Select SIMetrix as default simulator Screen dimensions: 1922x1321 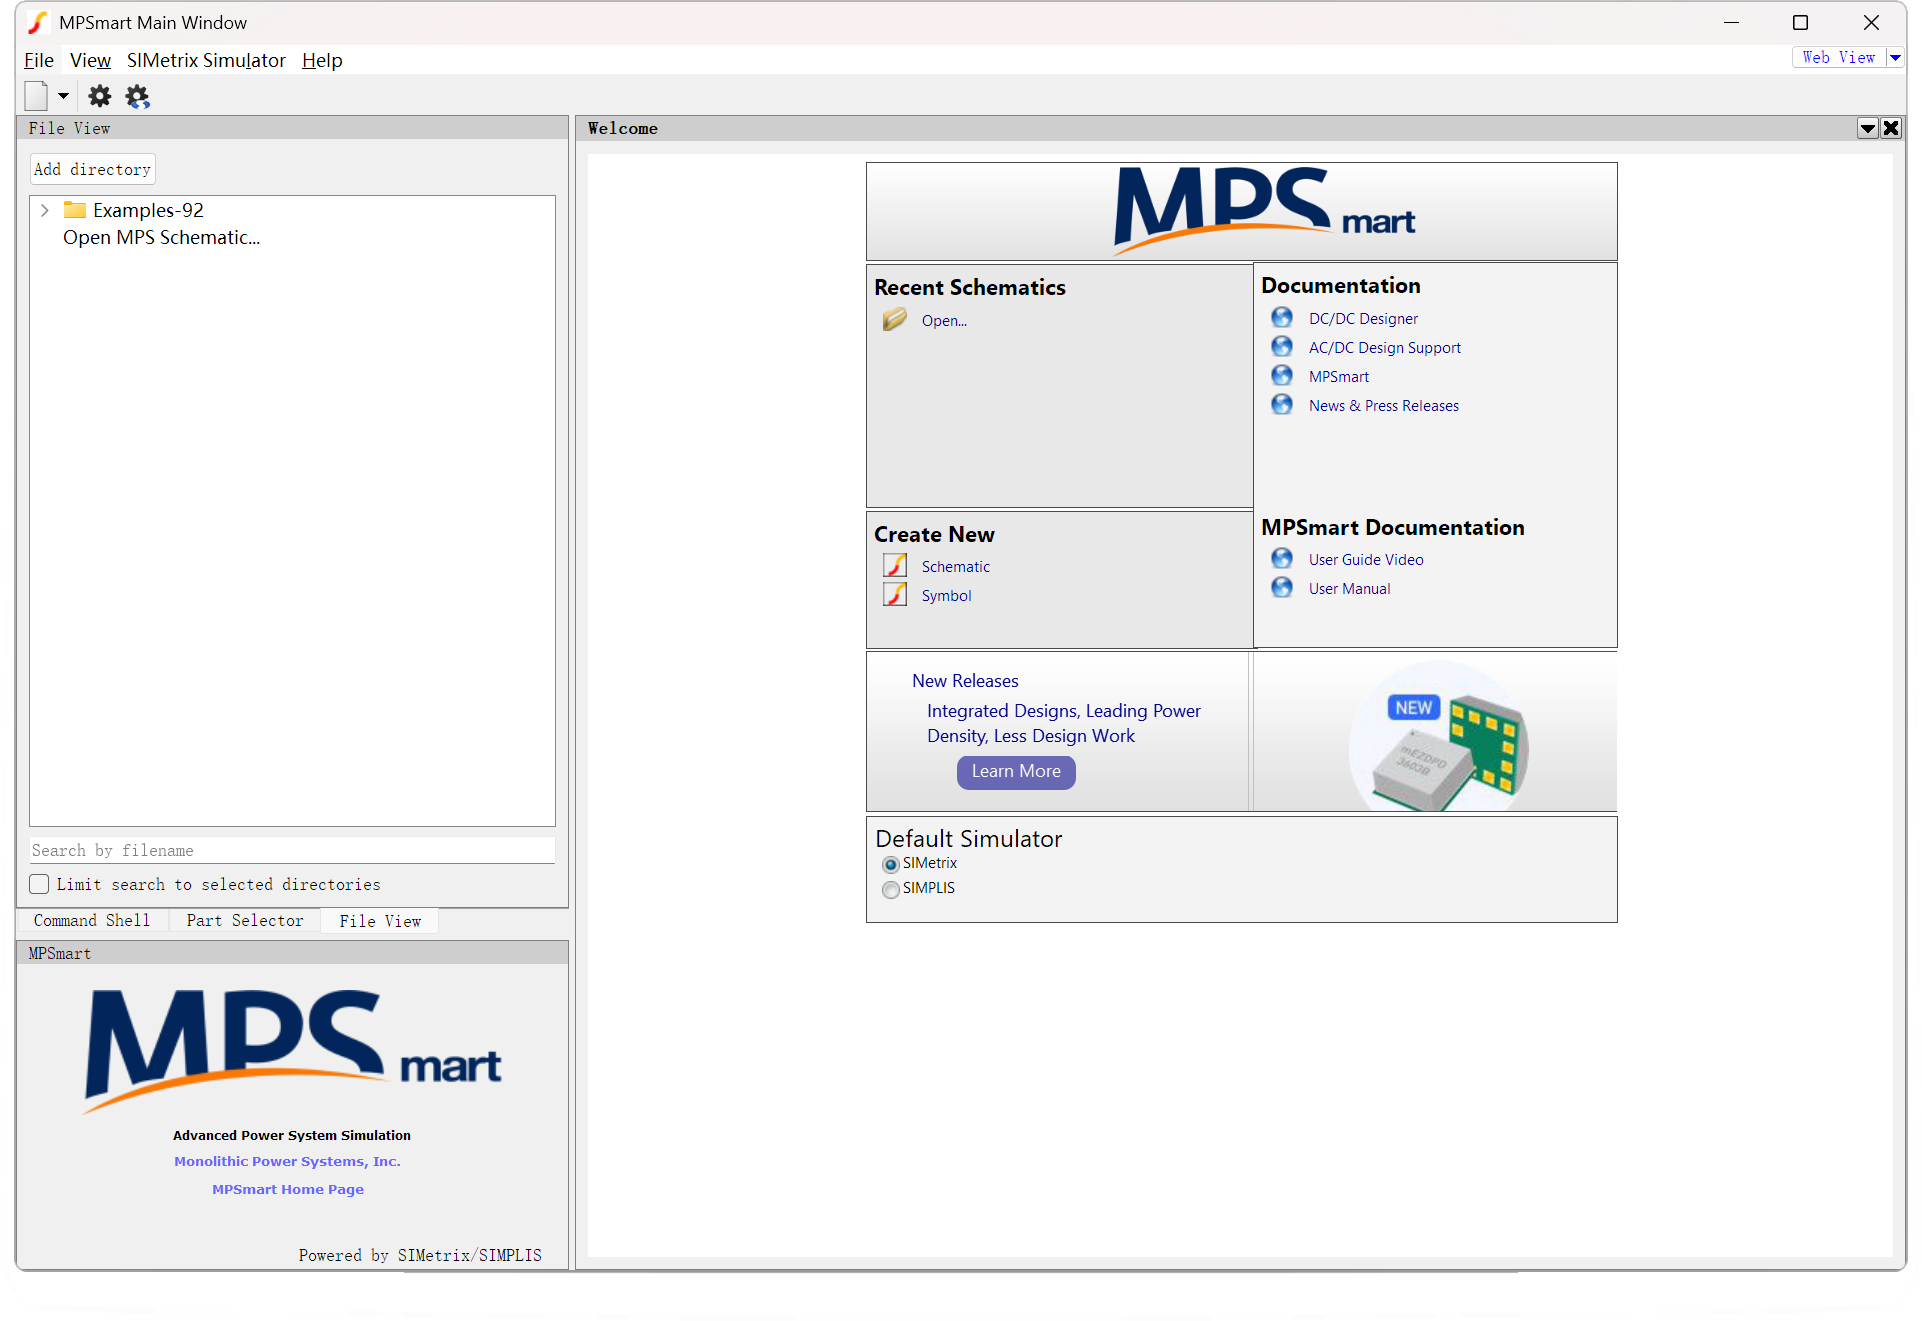point(890,864)
